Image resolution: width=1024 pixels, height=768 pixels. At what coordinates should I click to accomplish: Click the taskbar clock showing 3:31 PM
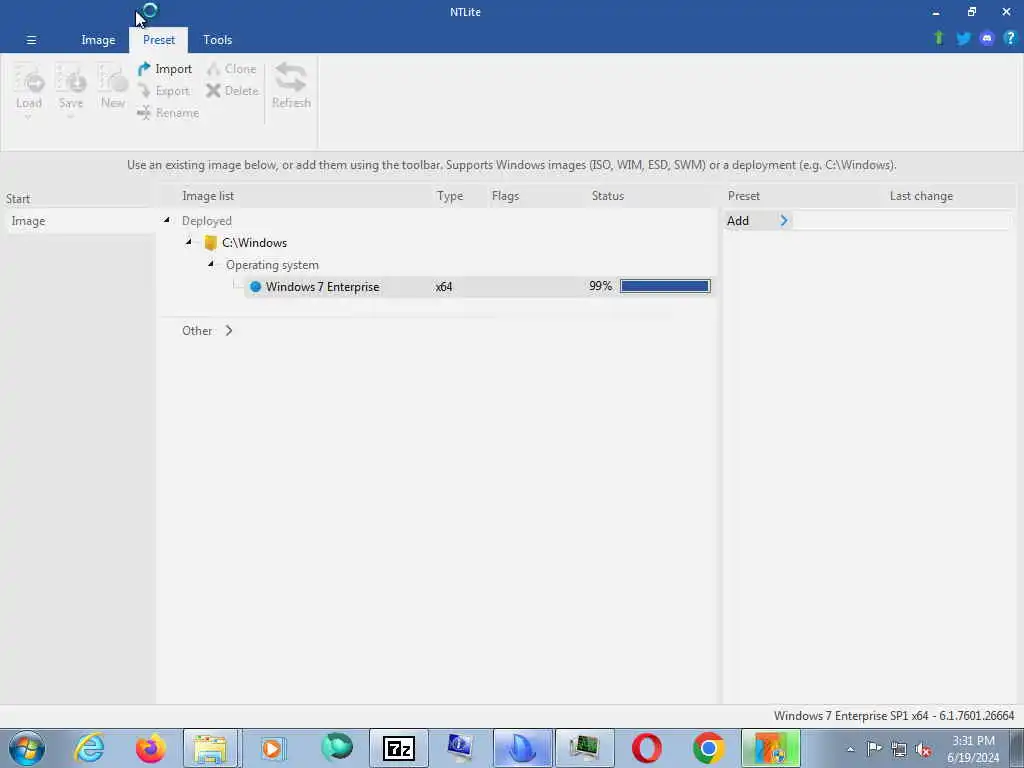973,748
